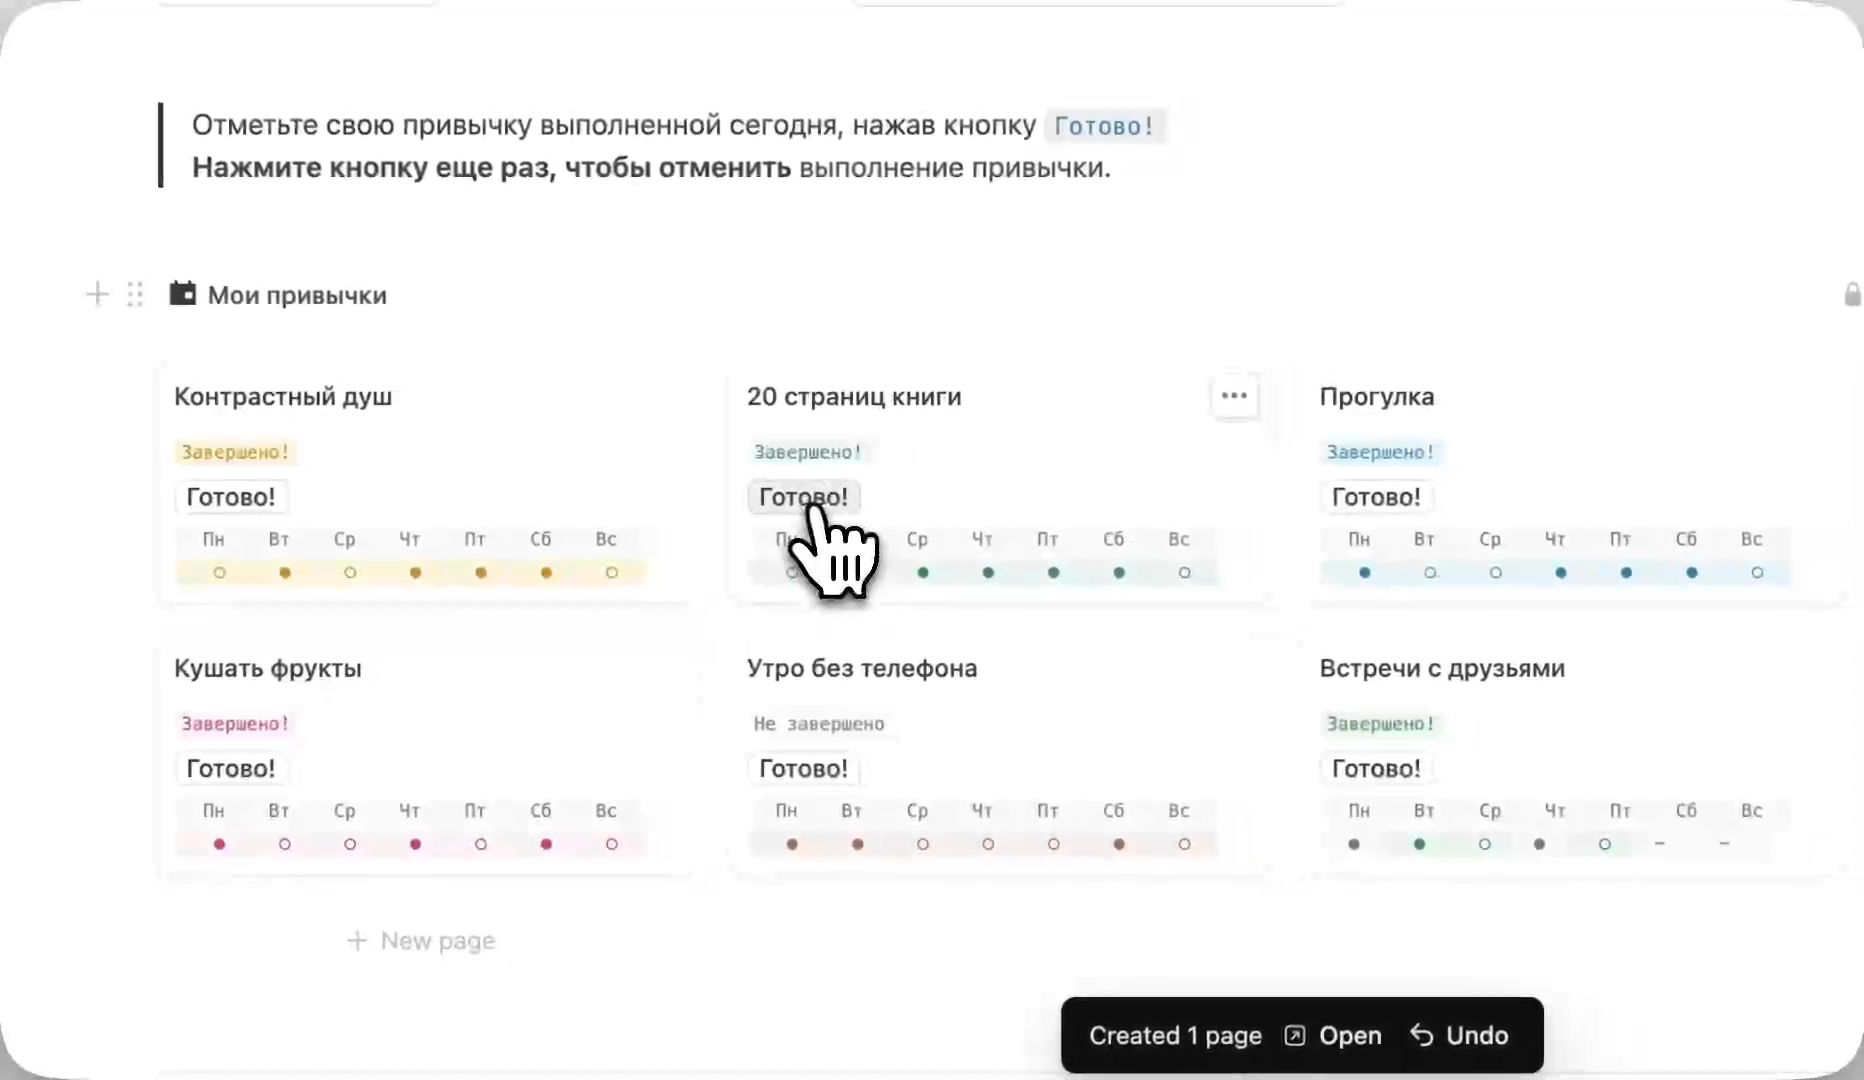Click the Open icon in the notification toast
Image resolution: width=1864 pixels, height=1080 pixels.
[1295, 1036]
